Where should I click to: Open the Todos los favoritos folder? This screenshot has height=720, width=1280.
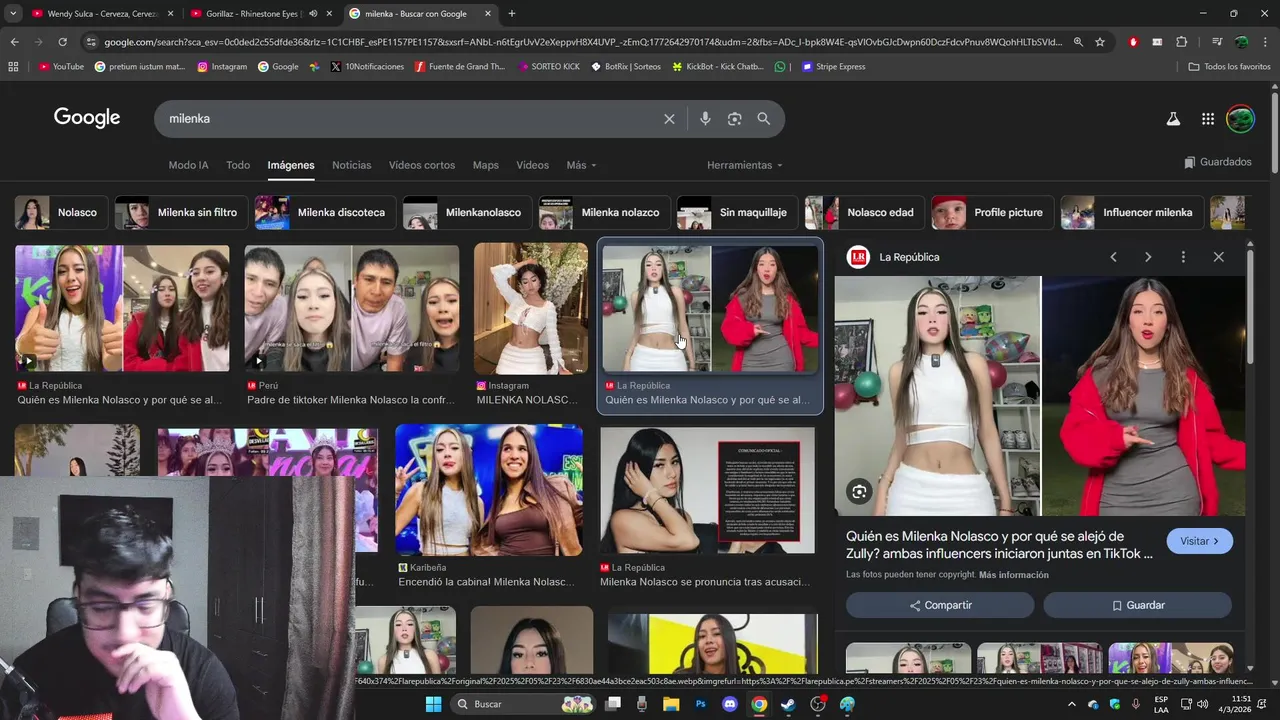pyautogui.click(x=1230, y=67)
